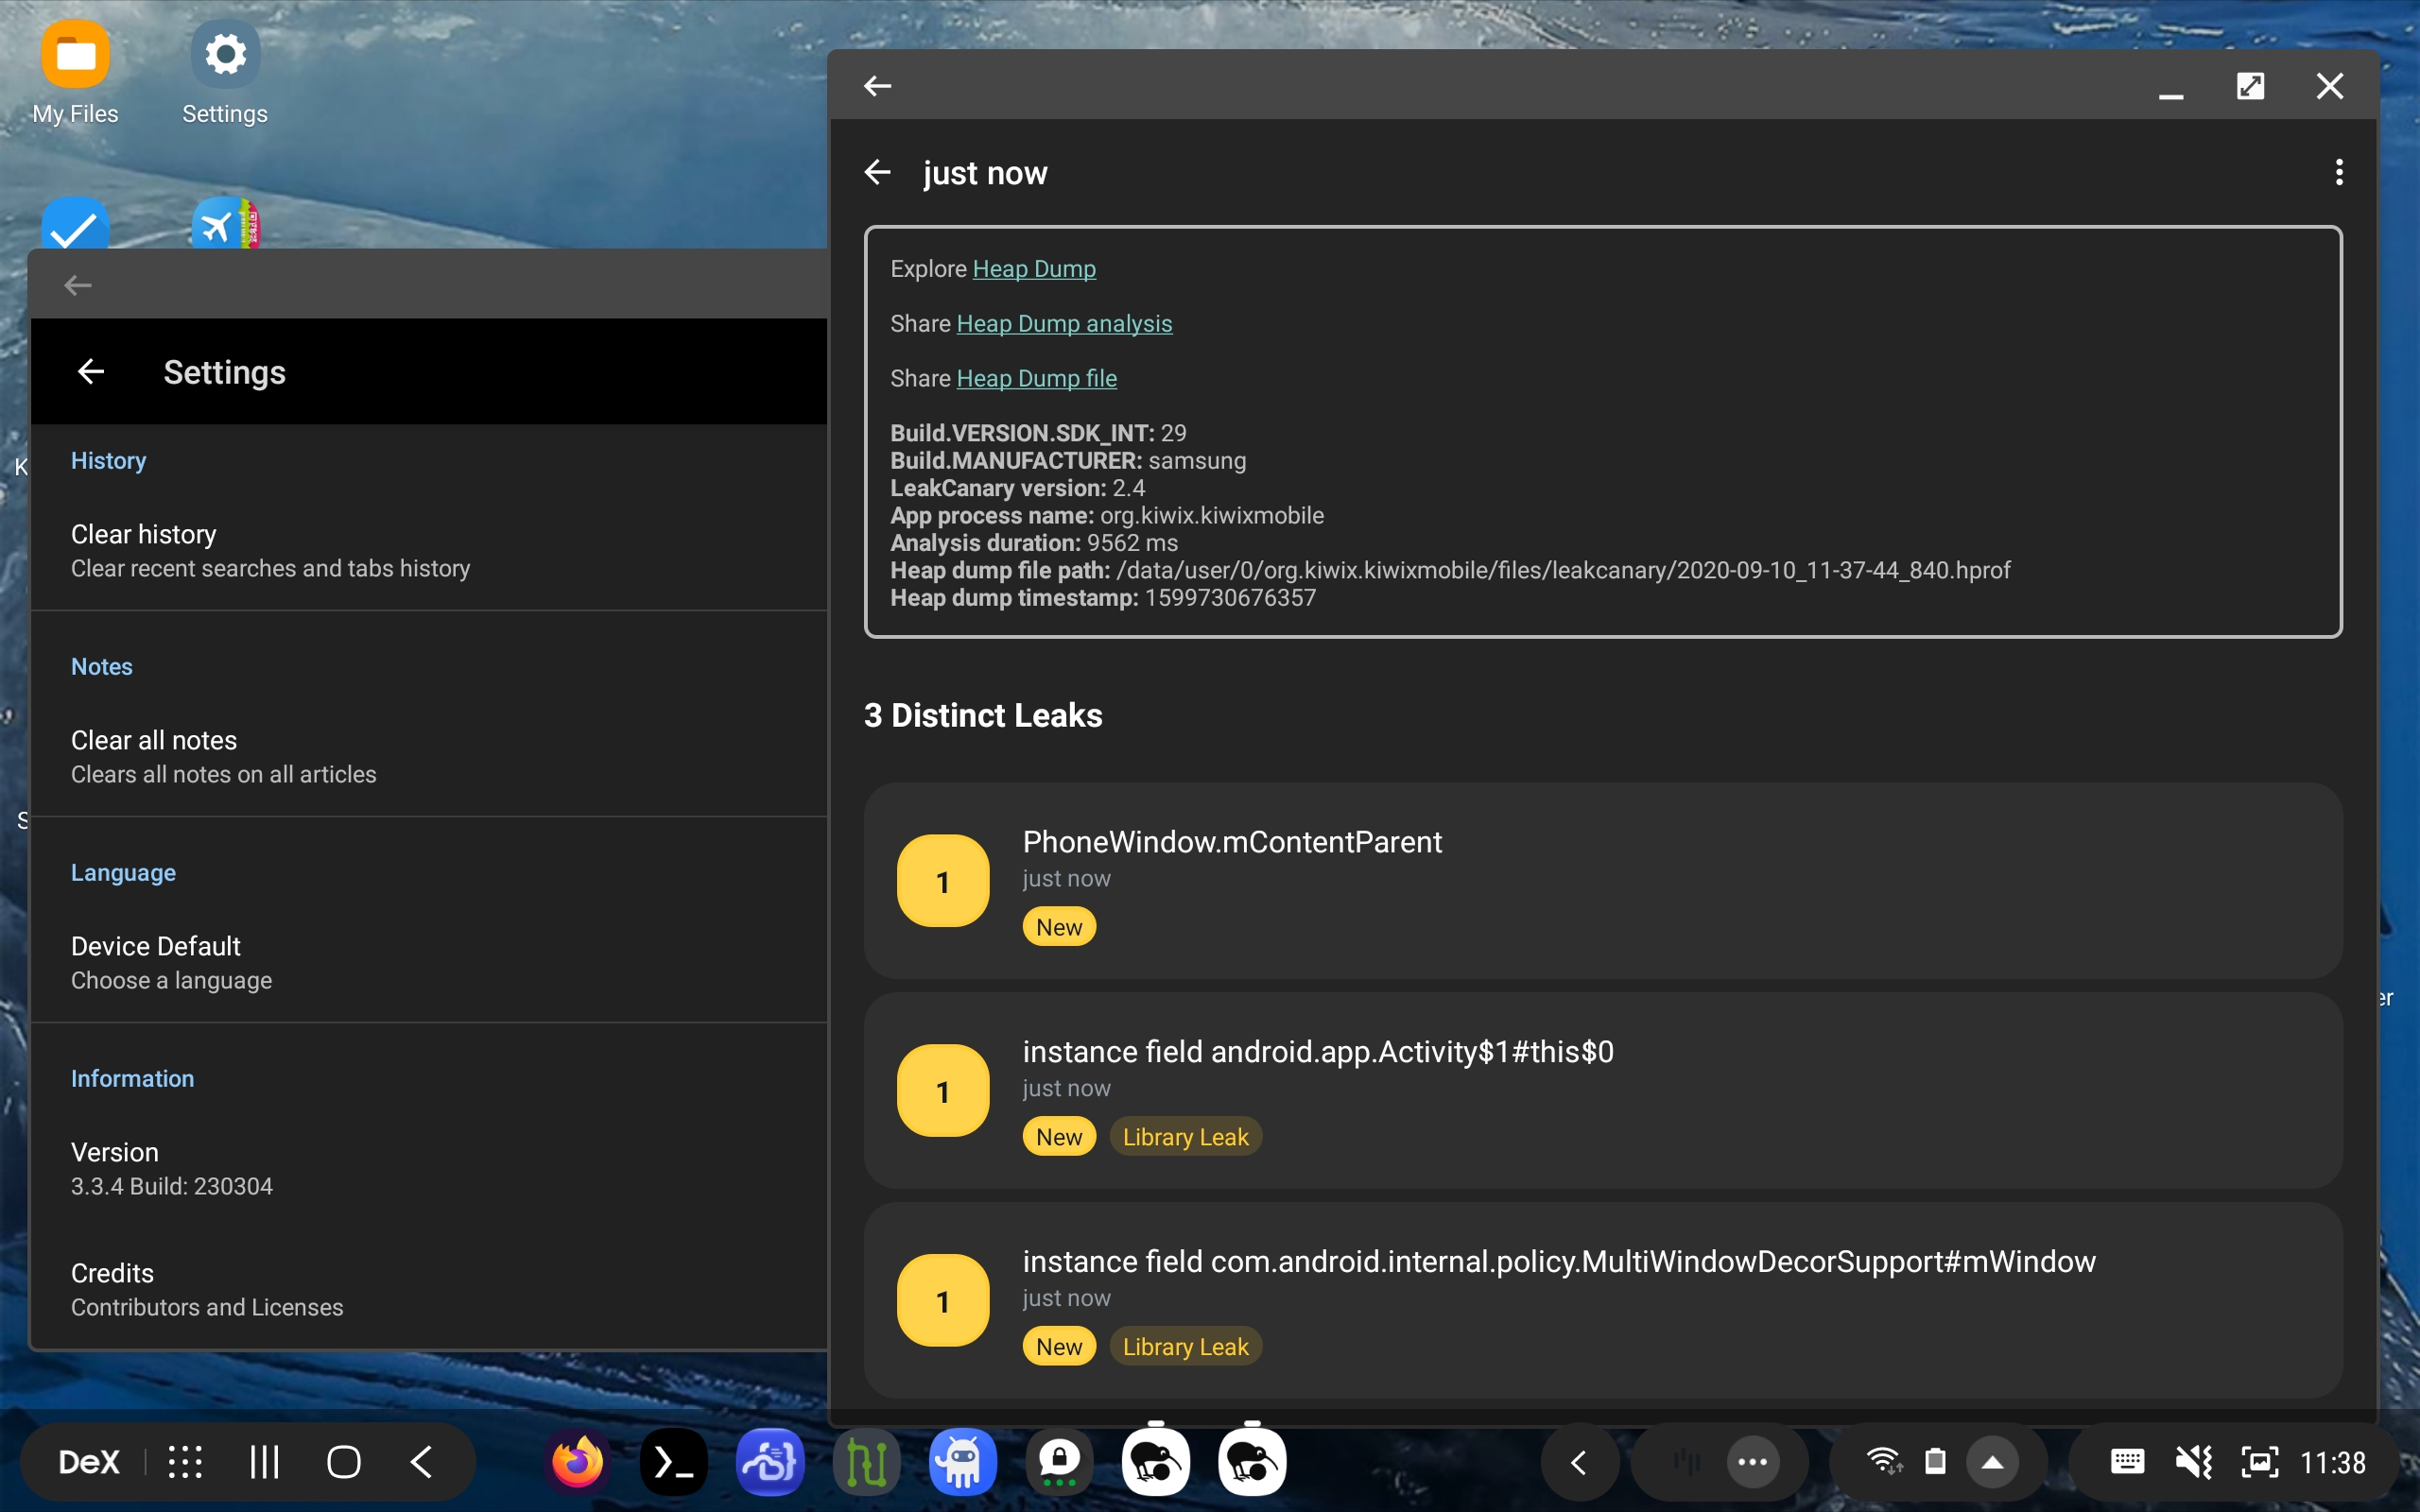Click the Notes section header
The image size is (2420, 1512).
click(x=102, y=667)
